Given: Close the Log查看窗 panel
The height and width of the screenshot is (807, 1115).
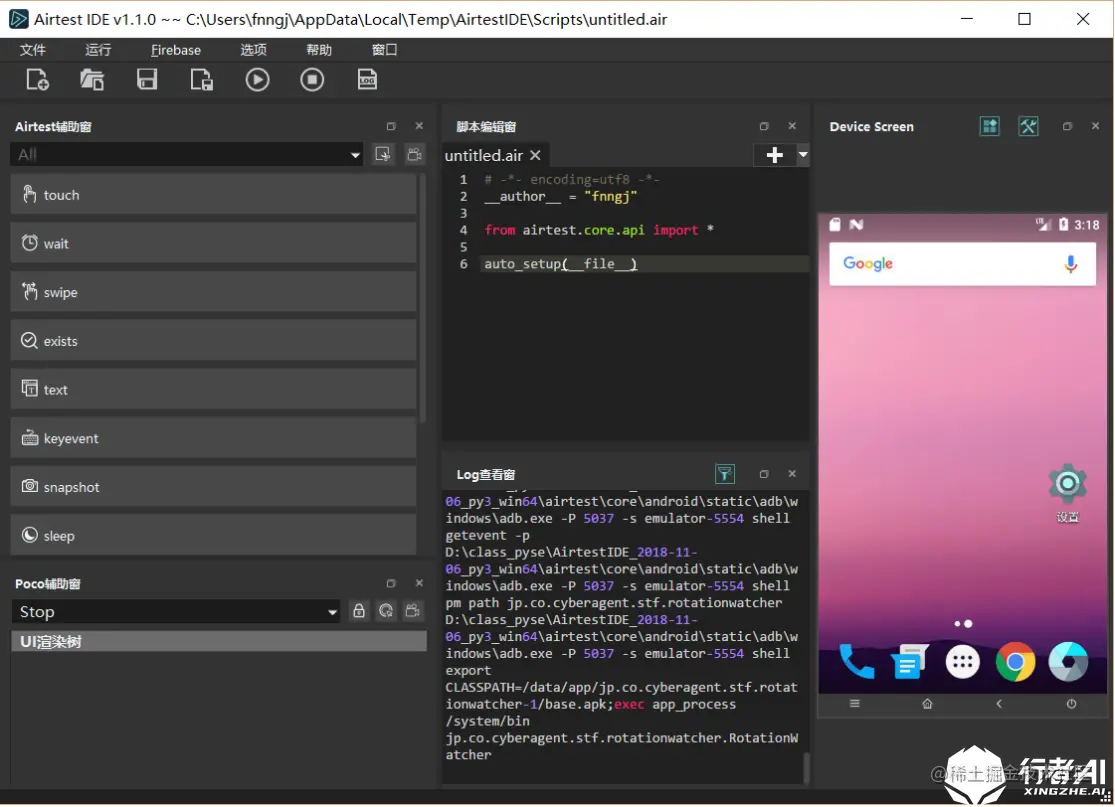Looking at the screenshot, I should pyautogui.click(x=792, y=474).
